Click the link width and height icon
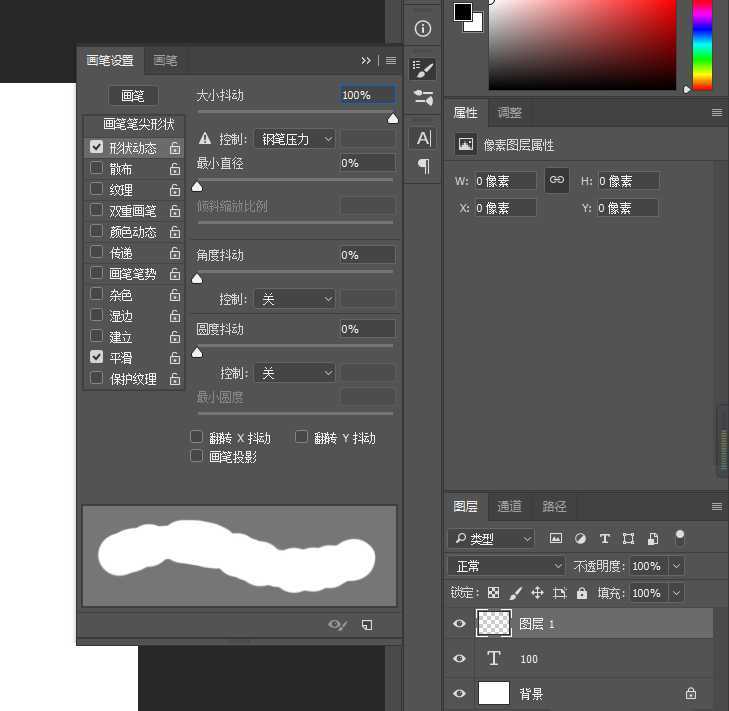The image size is (729, 711). (x=557, y=180)
